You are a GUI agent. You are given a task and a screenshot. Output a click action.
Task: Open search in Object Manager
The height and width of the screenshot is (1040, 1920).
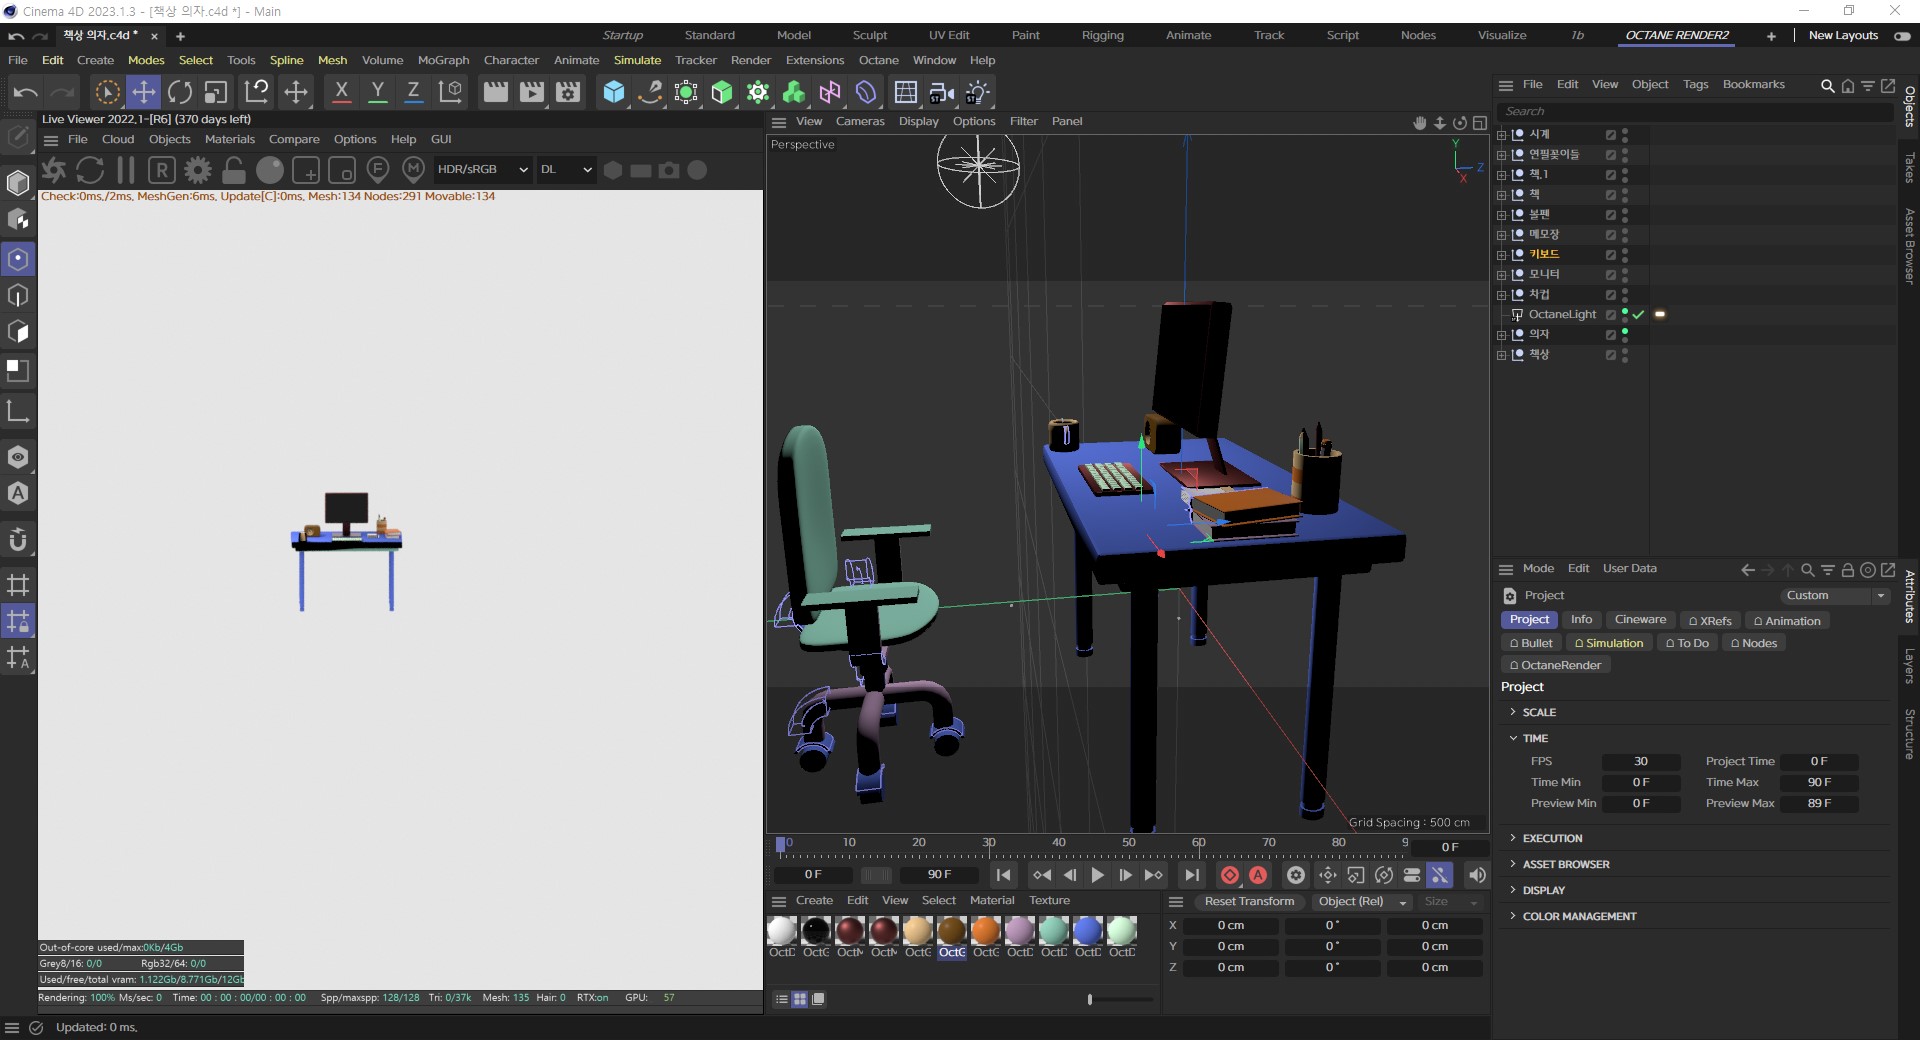(x=1827, y=85)
